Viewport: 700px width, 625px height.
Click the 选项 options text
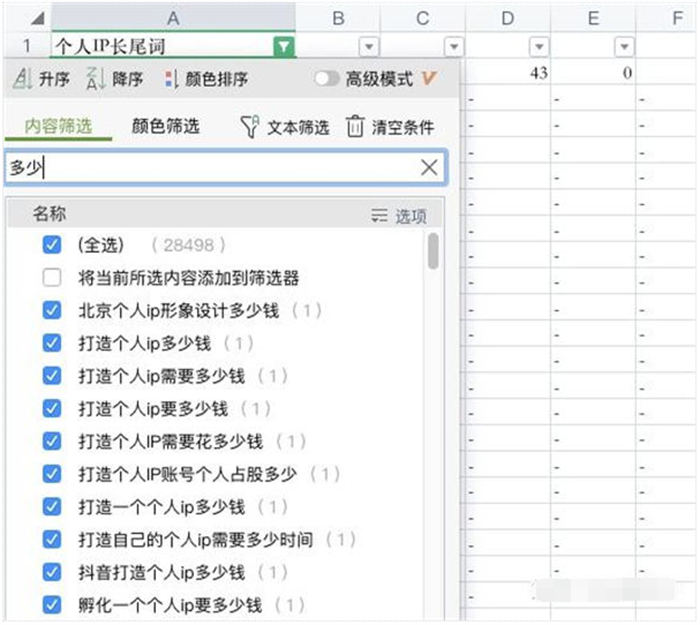[x=411, y=216]
